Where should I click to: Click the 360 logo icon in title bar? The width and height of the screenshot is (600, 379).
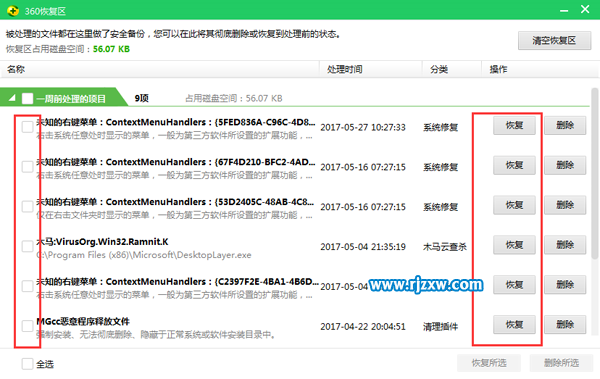click(x=12, y=10)
